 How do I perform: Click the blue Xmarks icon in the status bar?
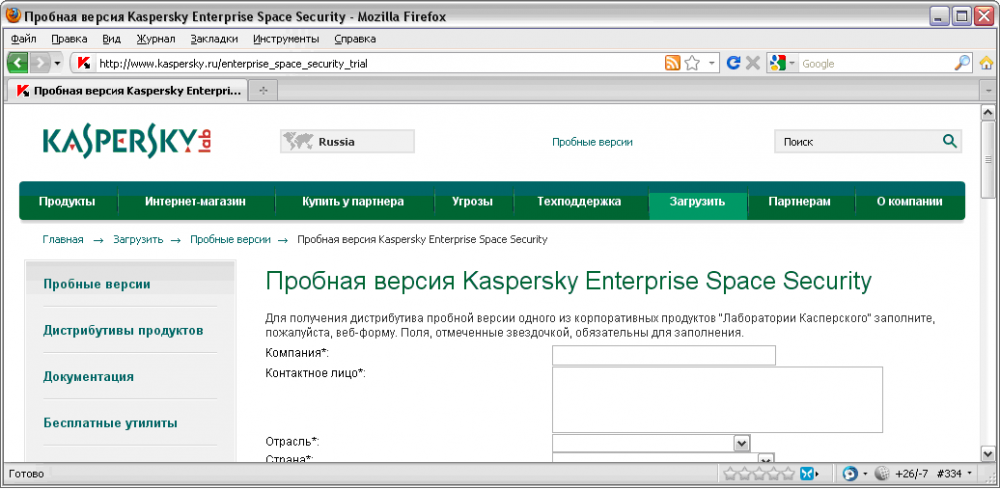(x=807, y=474)
